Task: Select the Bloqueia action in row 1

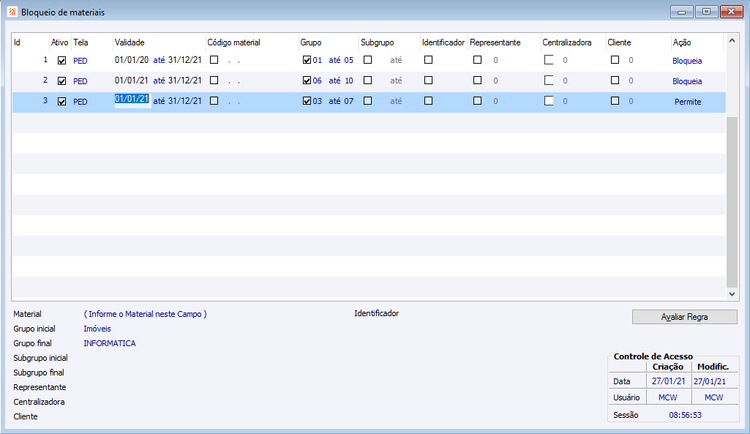Action: 687,61
